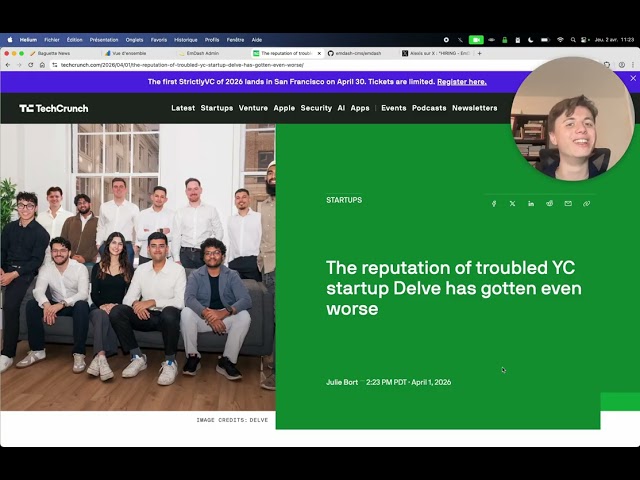Share article on Reddit
Image resolution: width=640 pixels, height=480 pixels.
coord(549,203)
